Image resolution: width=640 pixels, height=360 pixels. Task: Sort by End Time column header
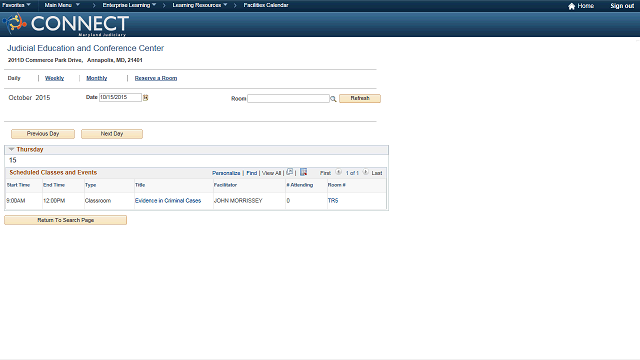tap(54, 185)
